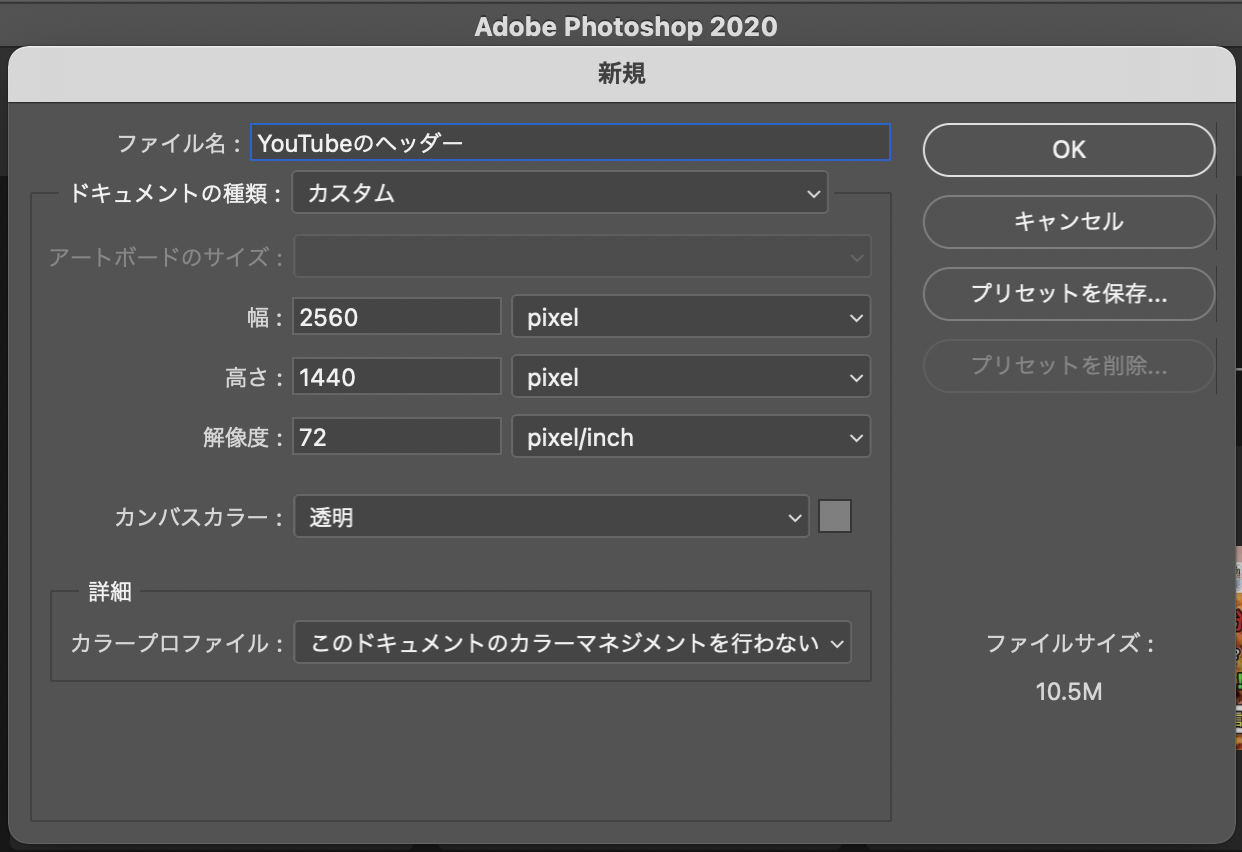Click the chevron on the color profile dropdown
Viewport: 1242px width, 852px height.
838,643
